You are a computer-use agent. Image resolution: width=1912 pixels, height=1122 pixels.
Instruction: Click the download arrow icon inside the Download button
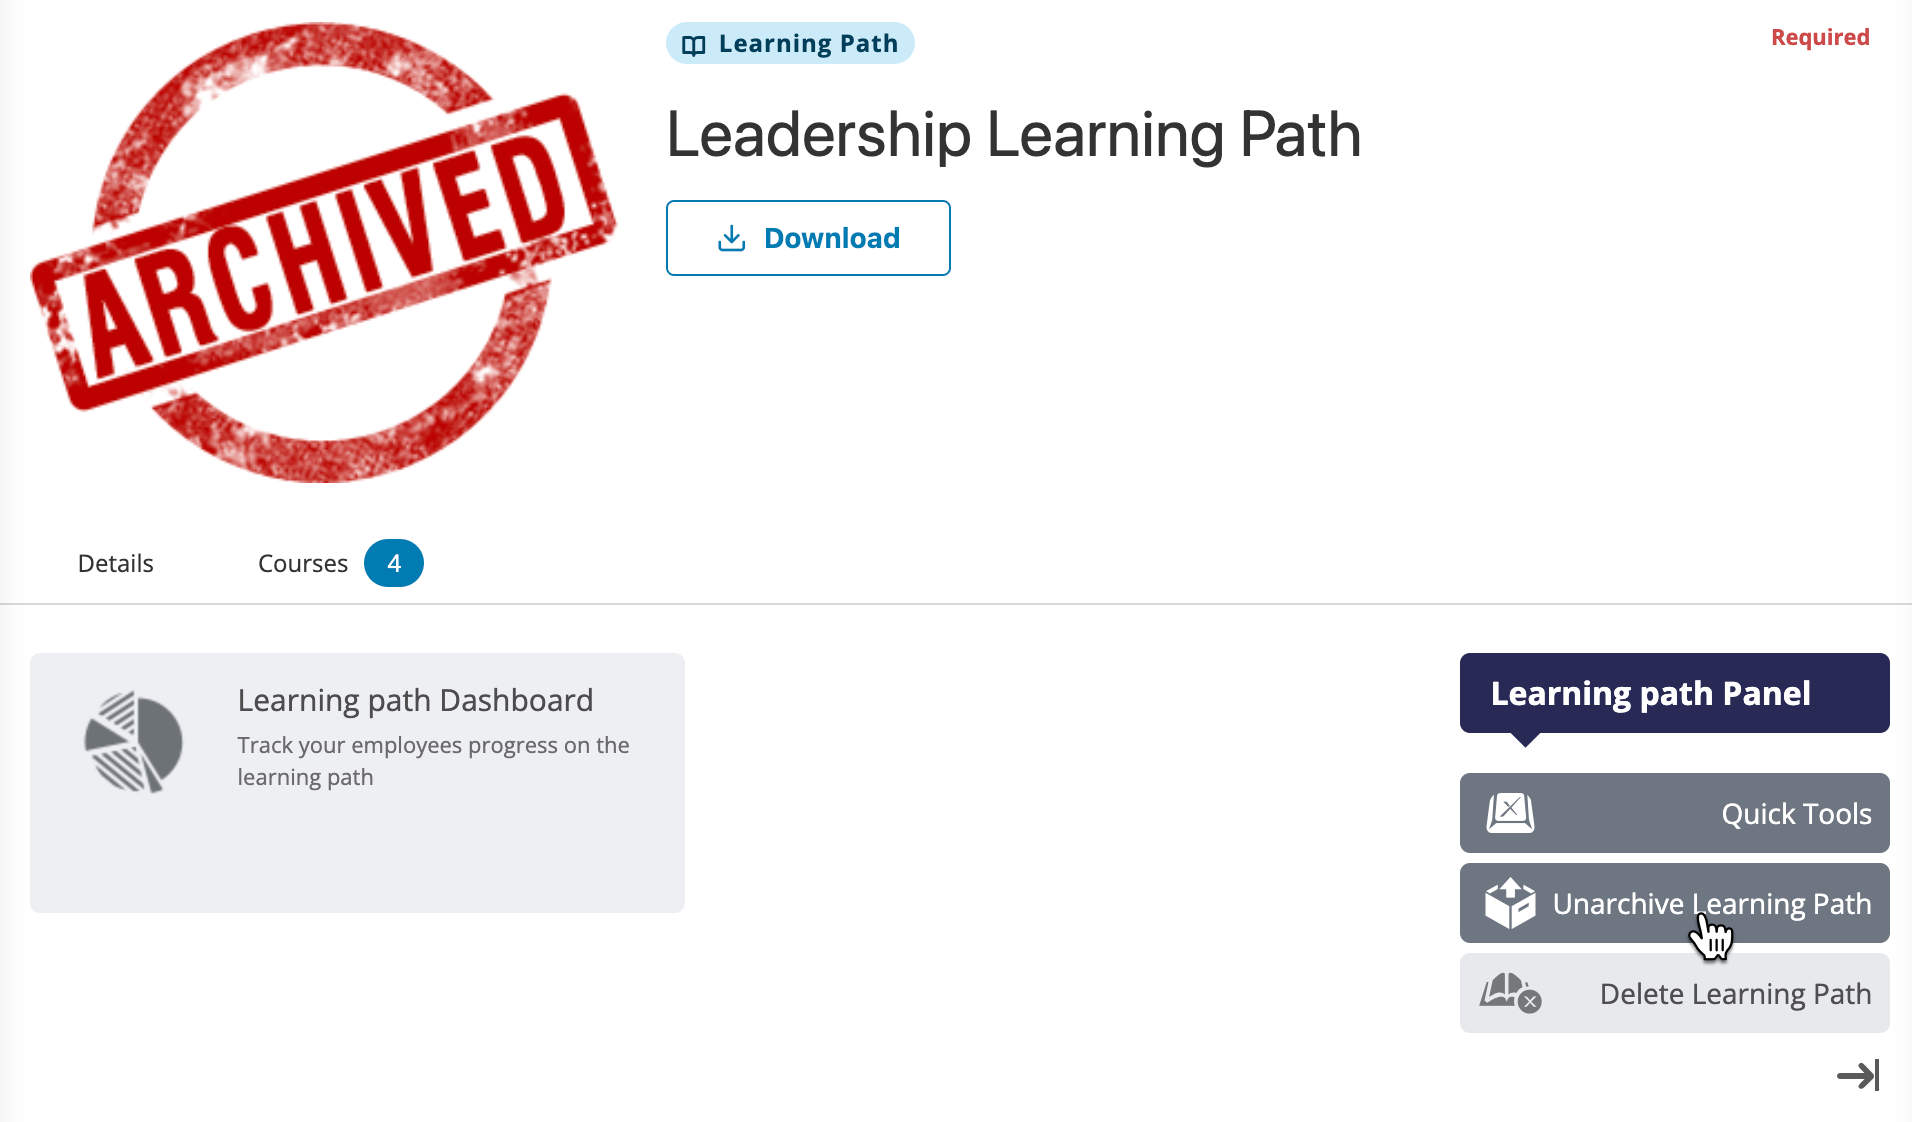coord(731,238)
